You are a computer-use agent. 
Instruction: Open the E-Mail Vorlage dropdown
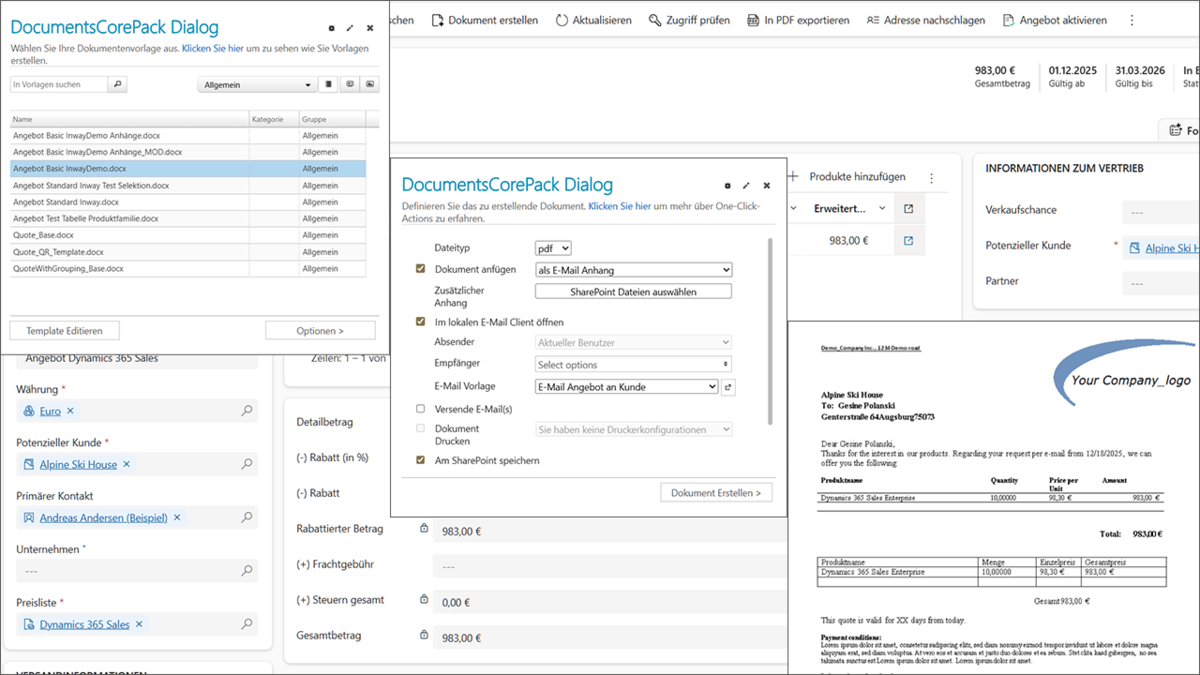pos(626,387)
